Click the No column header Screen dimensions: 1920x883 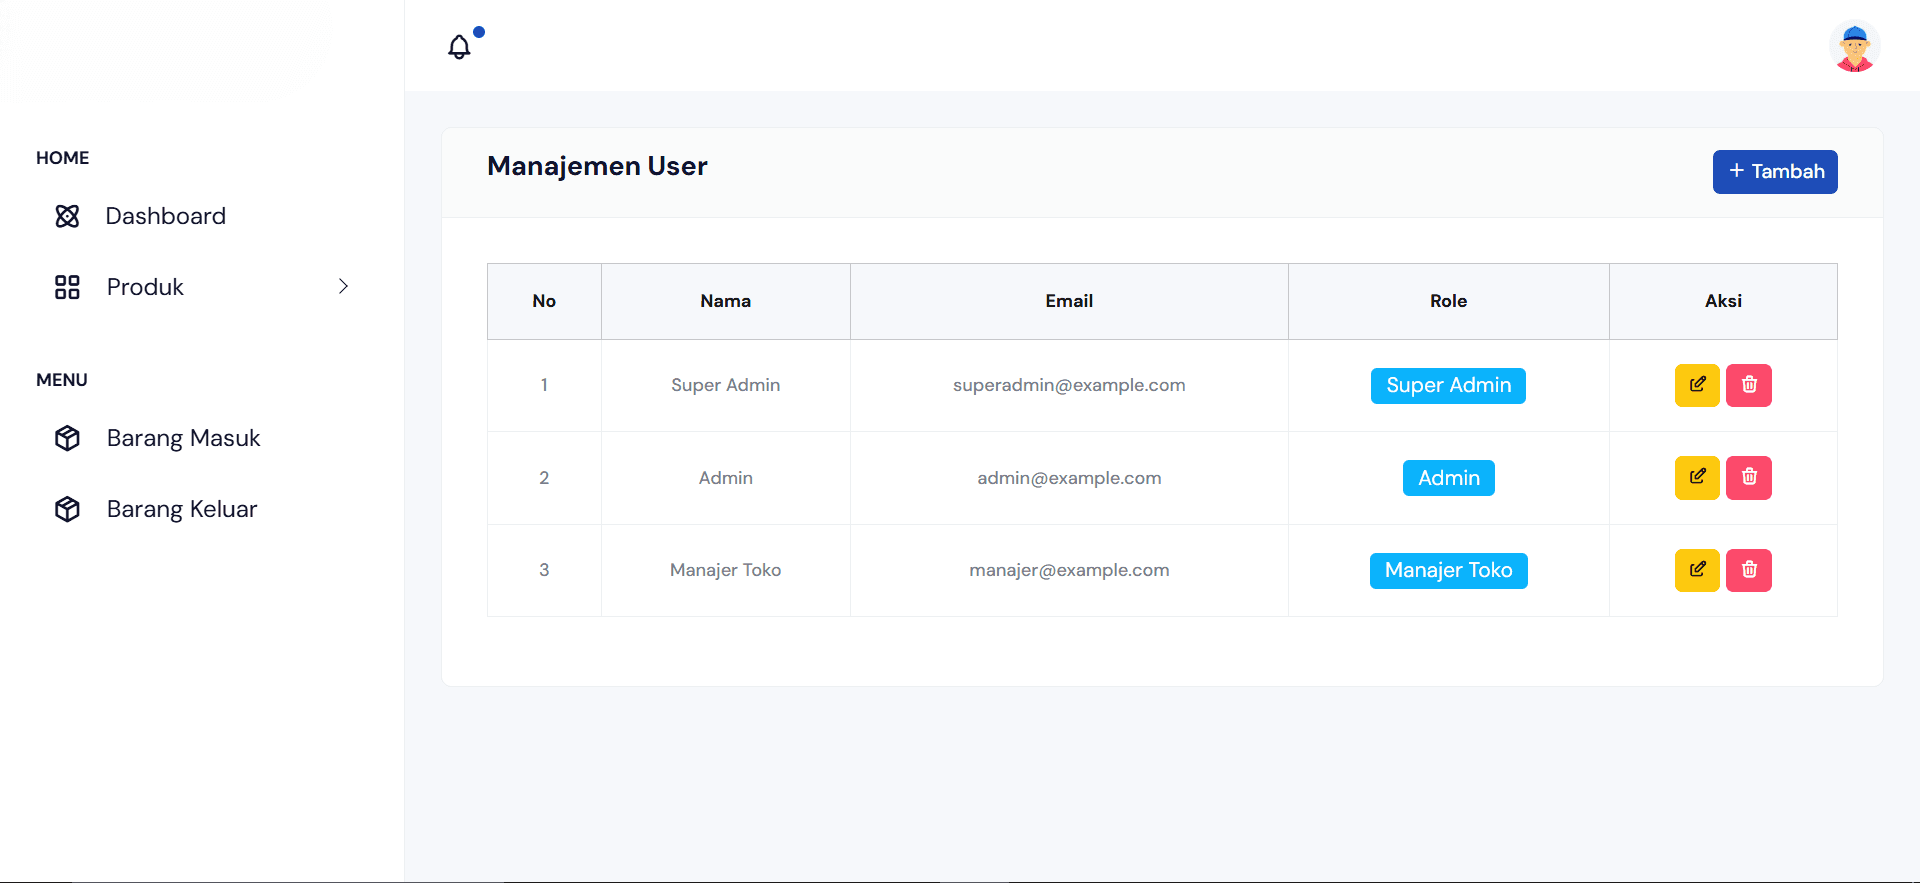click(544, 301)
